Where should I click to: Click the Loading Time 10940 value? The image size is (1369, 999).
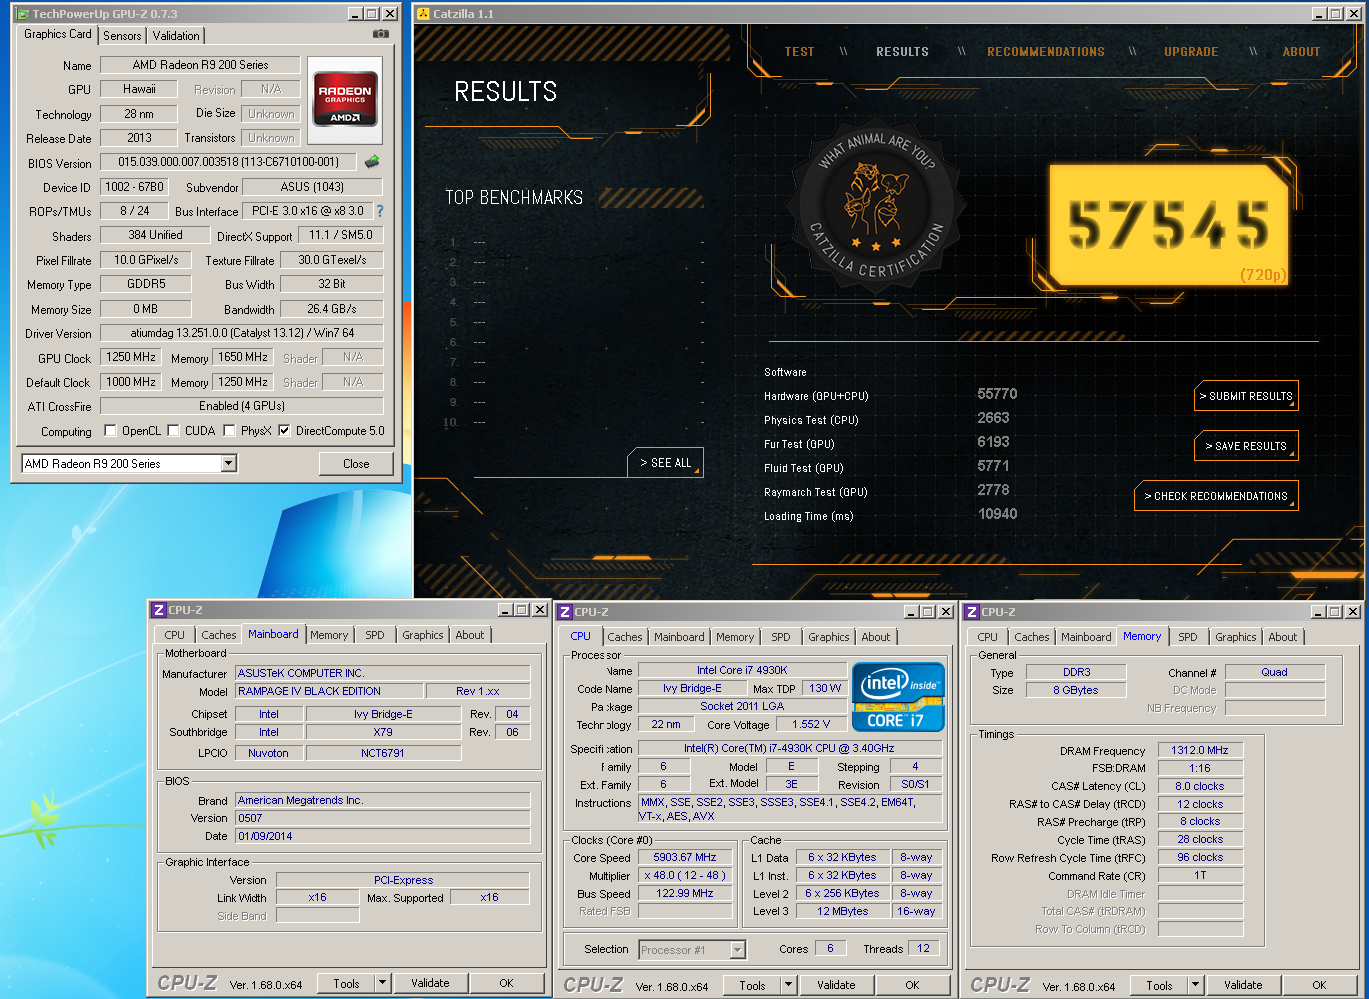pos(997,514)
